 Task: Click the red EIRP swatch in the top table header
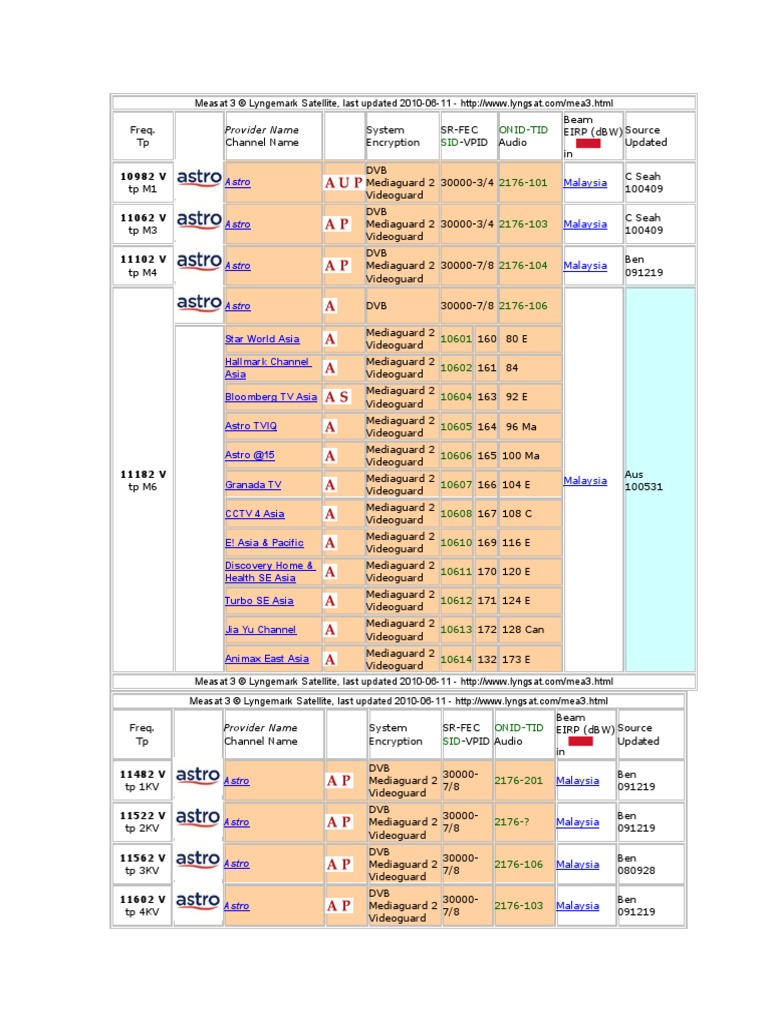click(588, 143)
